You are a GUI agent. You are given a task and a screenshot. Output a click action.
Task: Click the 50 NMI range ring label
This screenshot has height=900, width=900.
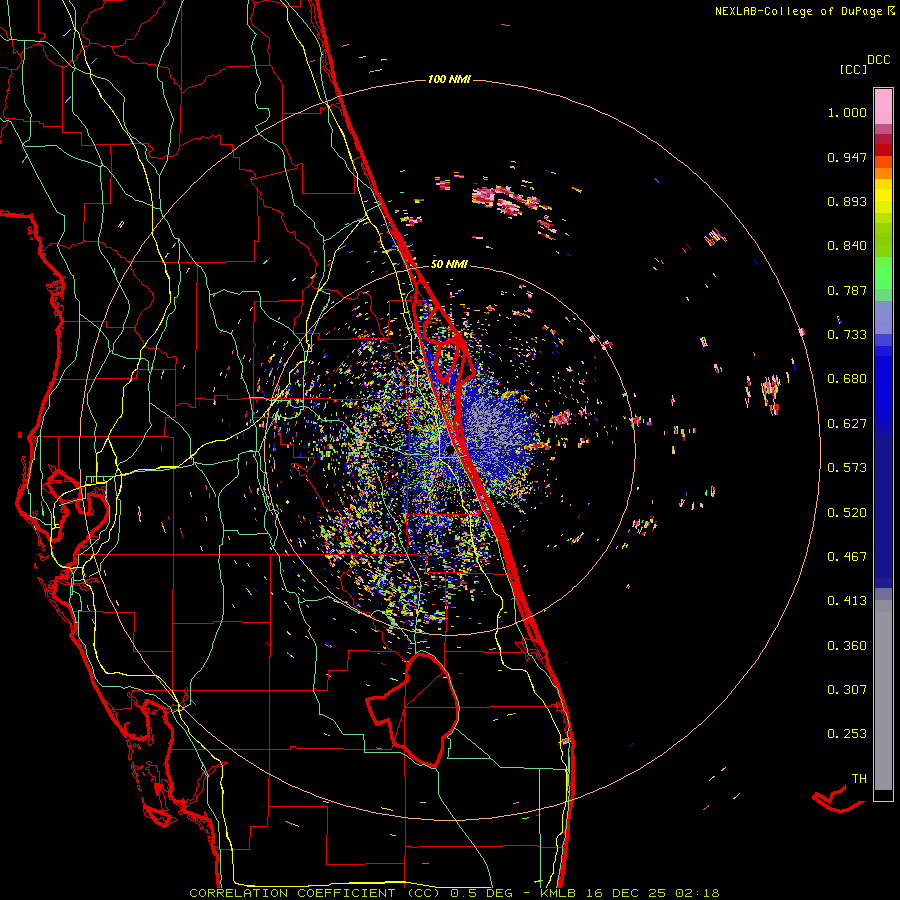(x=449, y=265)
